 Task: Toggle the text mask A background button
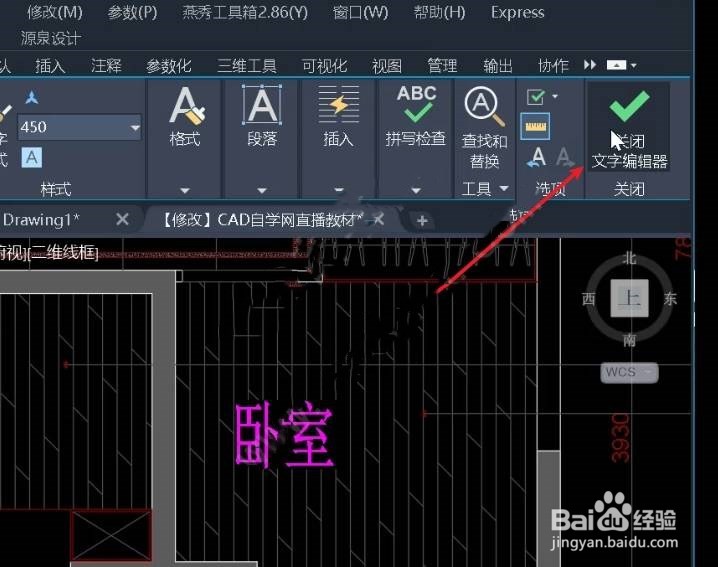32,158
